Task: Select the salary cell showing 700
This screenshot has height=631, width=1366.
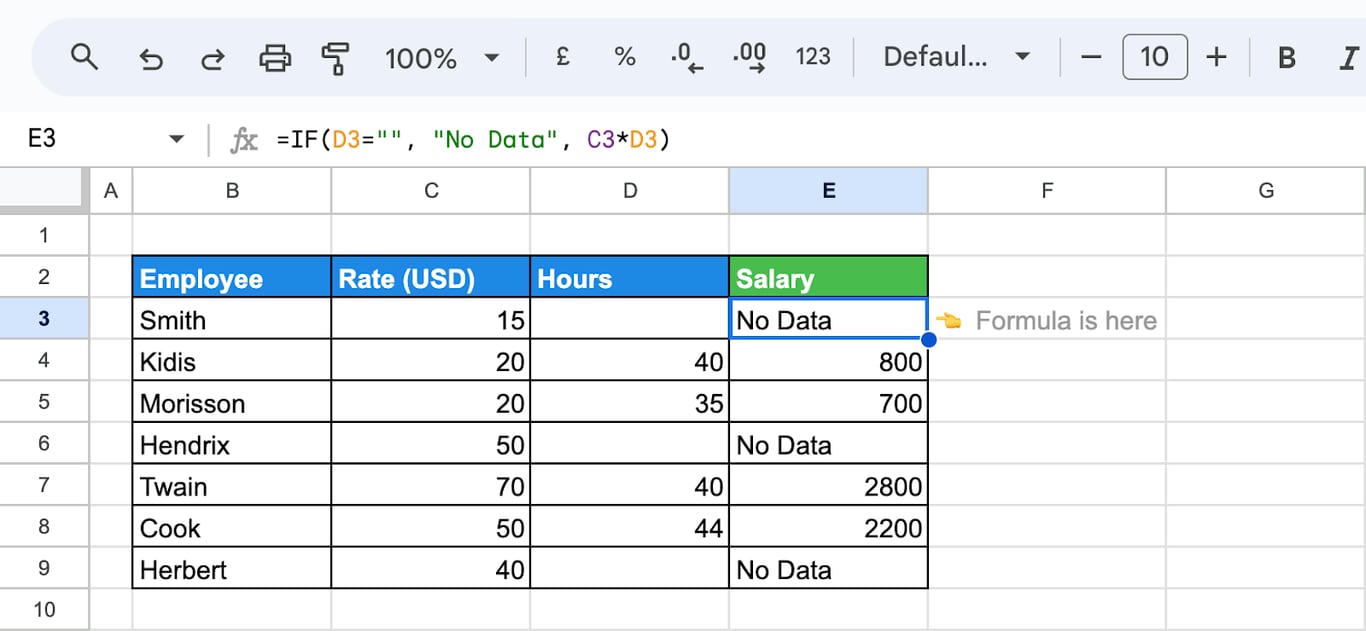Action: pos(829,402)
